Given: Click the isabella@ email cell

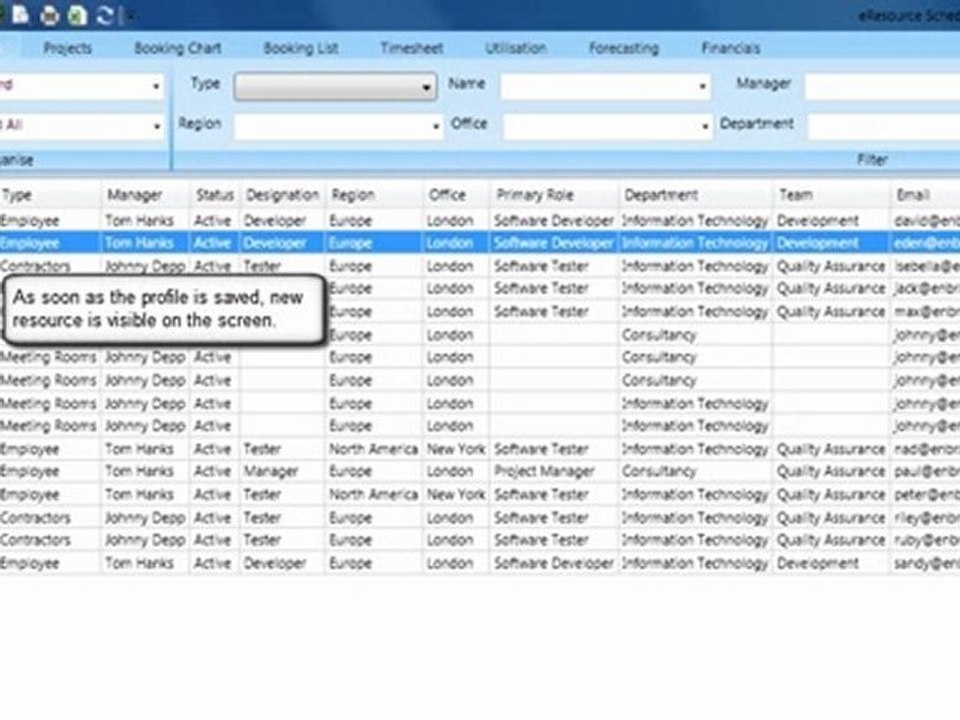Looking at the screenshot, I should click(926, 266).
